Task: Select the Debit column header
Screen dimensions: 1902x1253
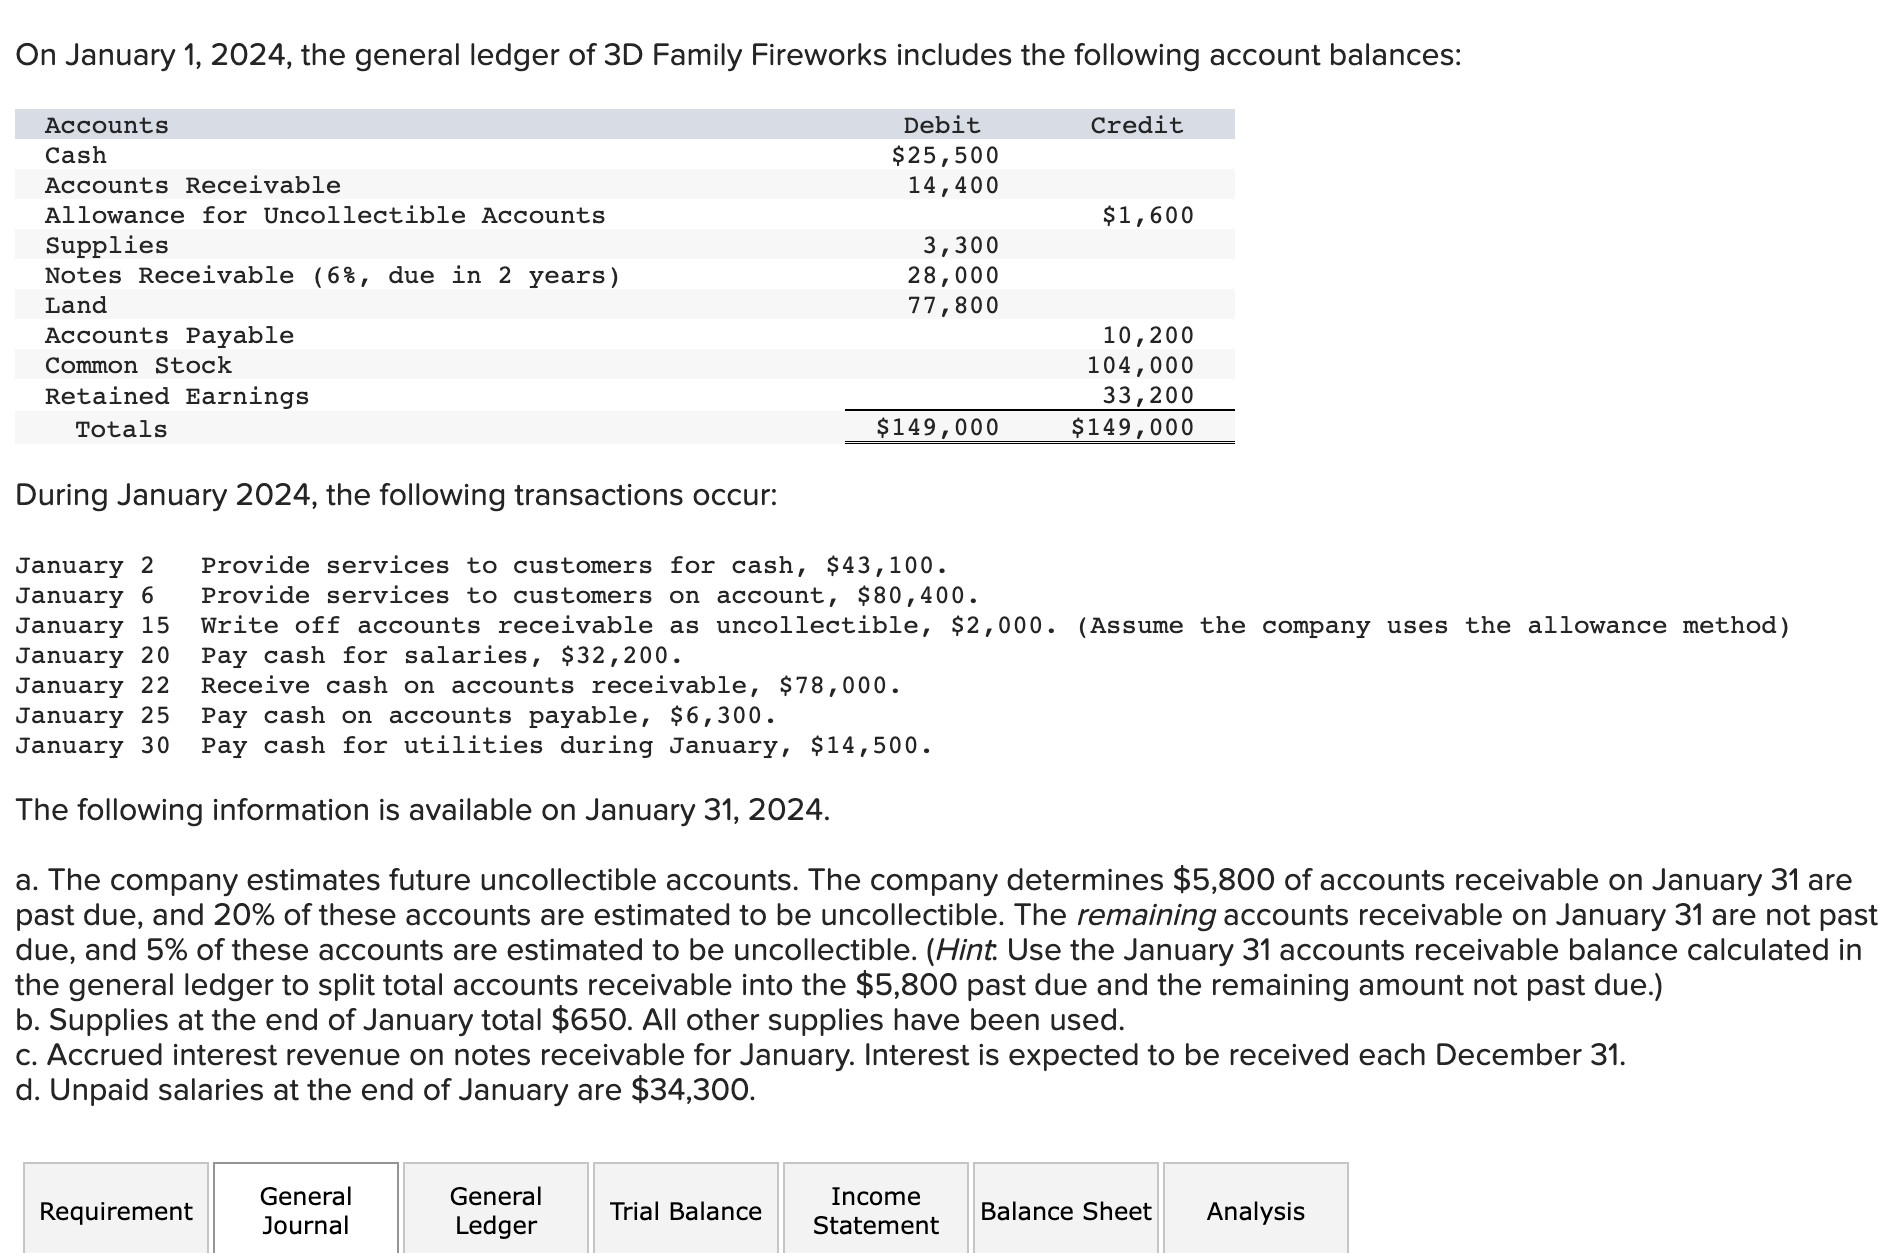Action: pyautogui.click(x=940, y=124)
